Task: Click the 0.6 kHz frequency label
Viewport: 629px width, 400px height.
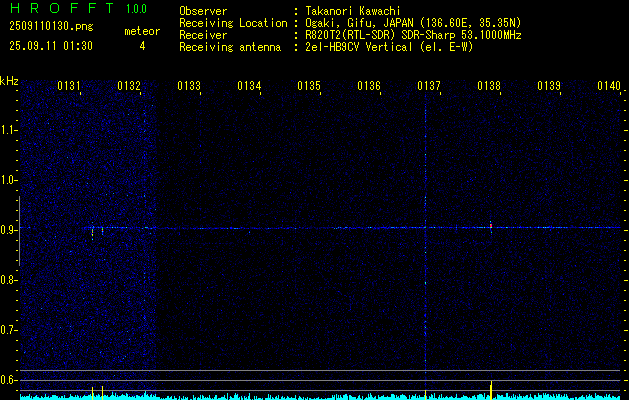Action: [x=8, y=380]
